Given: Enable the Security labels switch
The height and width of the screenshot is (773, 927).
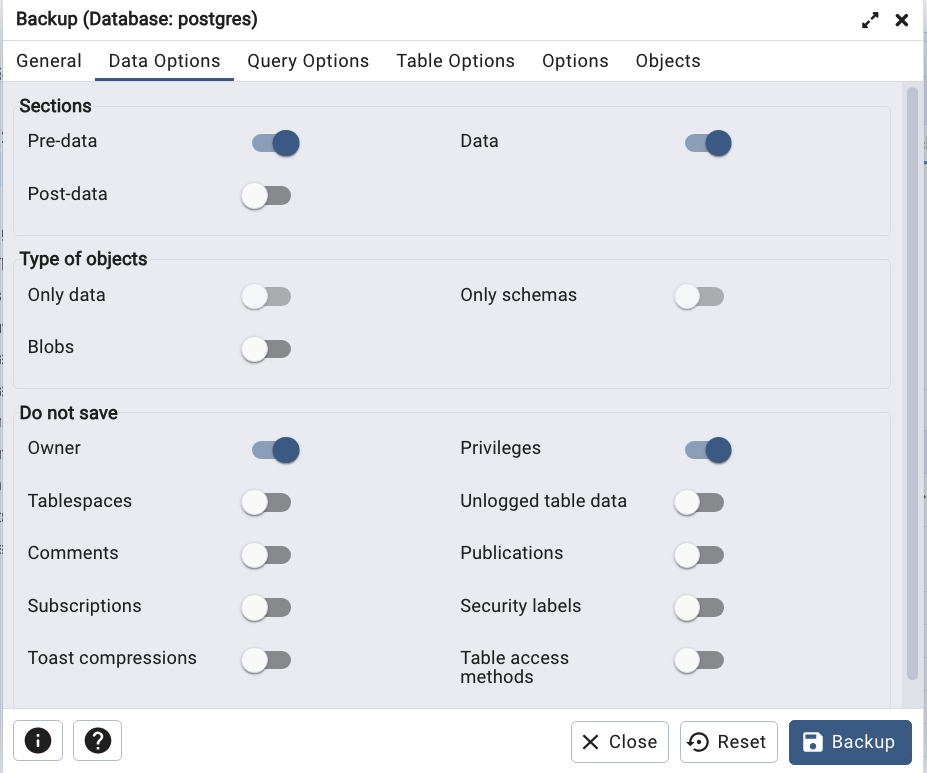Looking at the screenshot, I should pyautogui.click(x=699, y=607).
